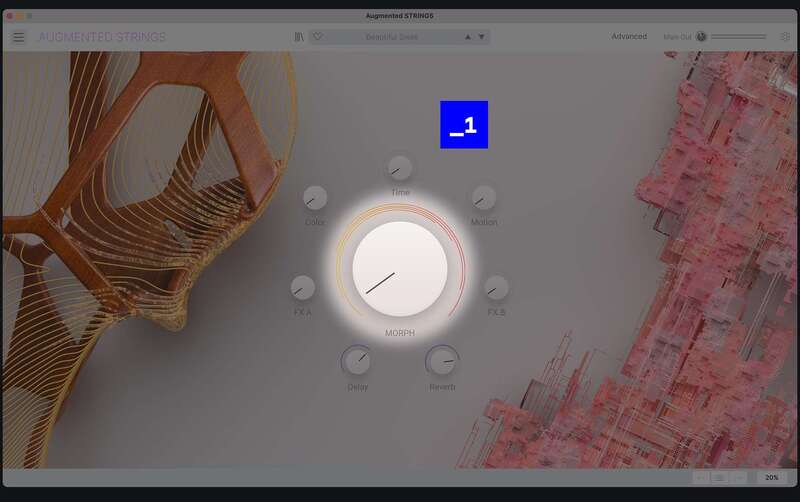Click the Color knob

pyautogui.click(x=315, y=198)
